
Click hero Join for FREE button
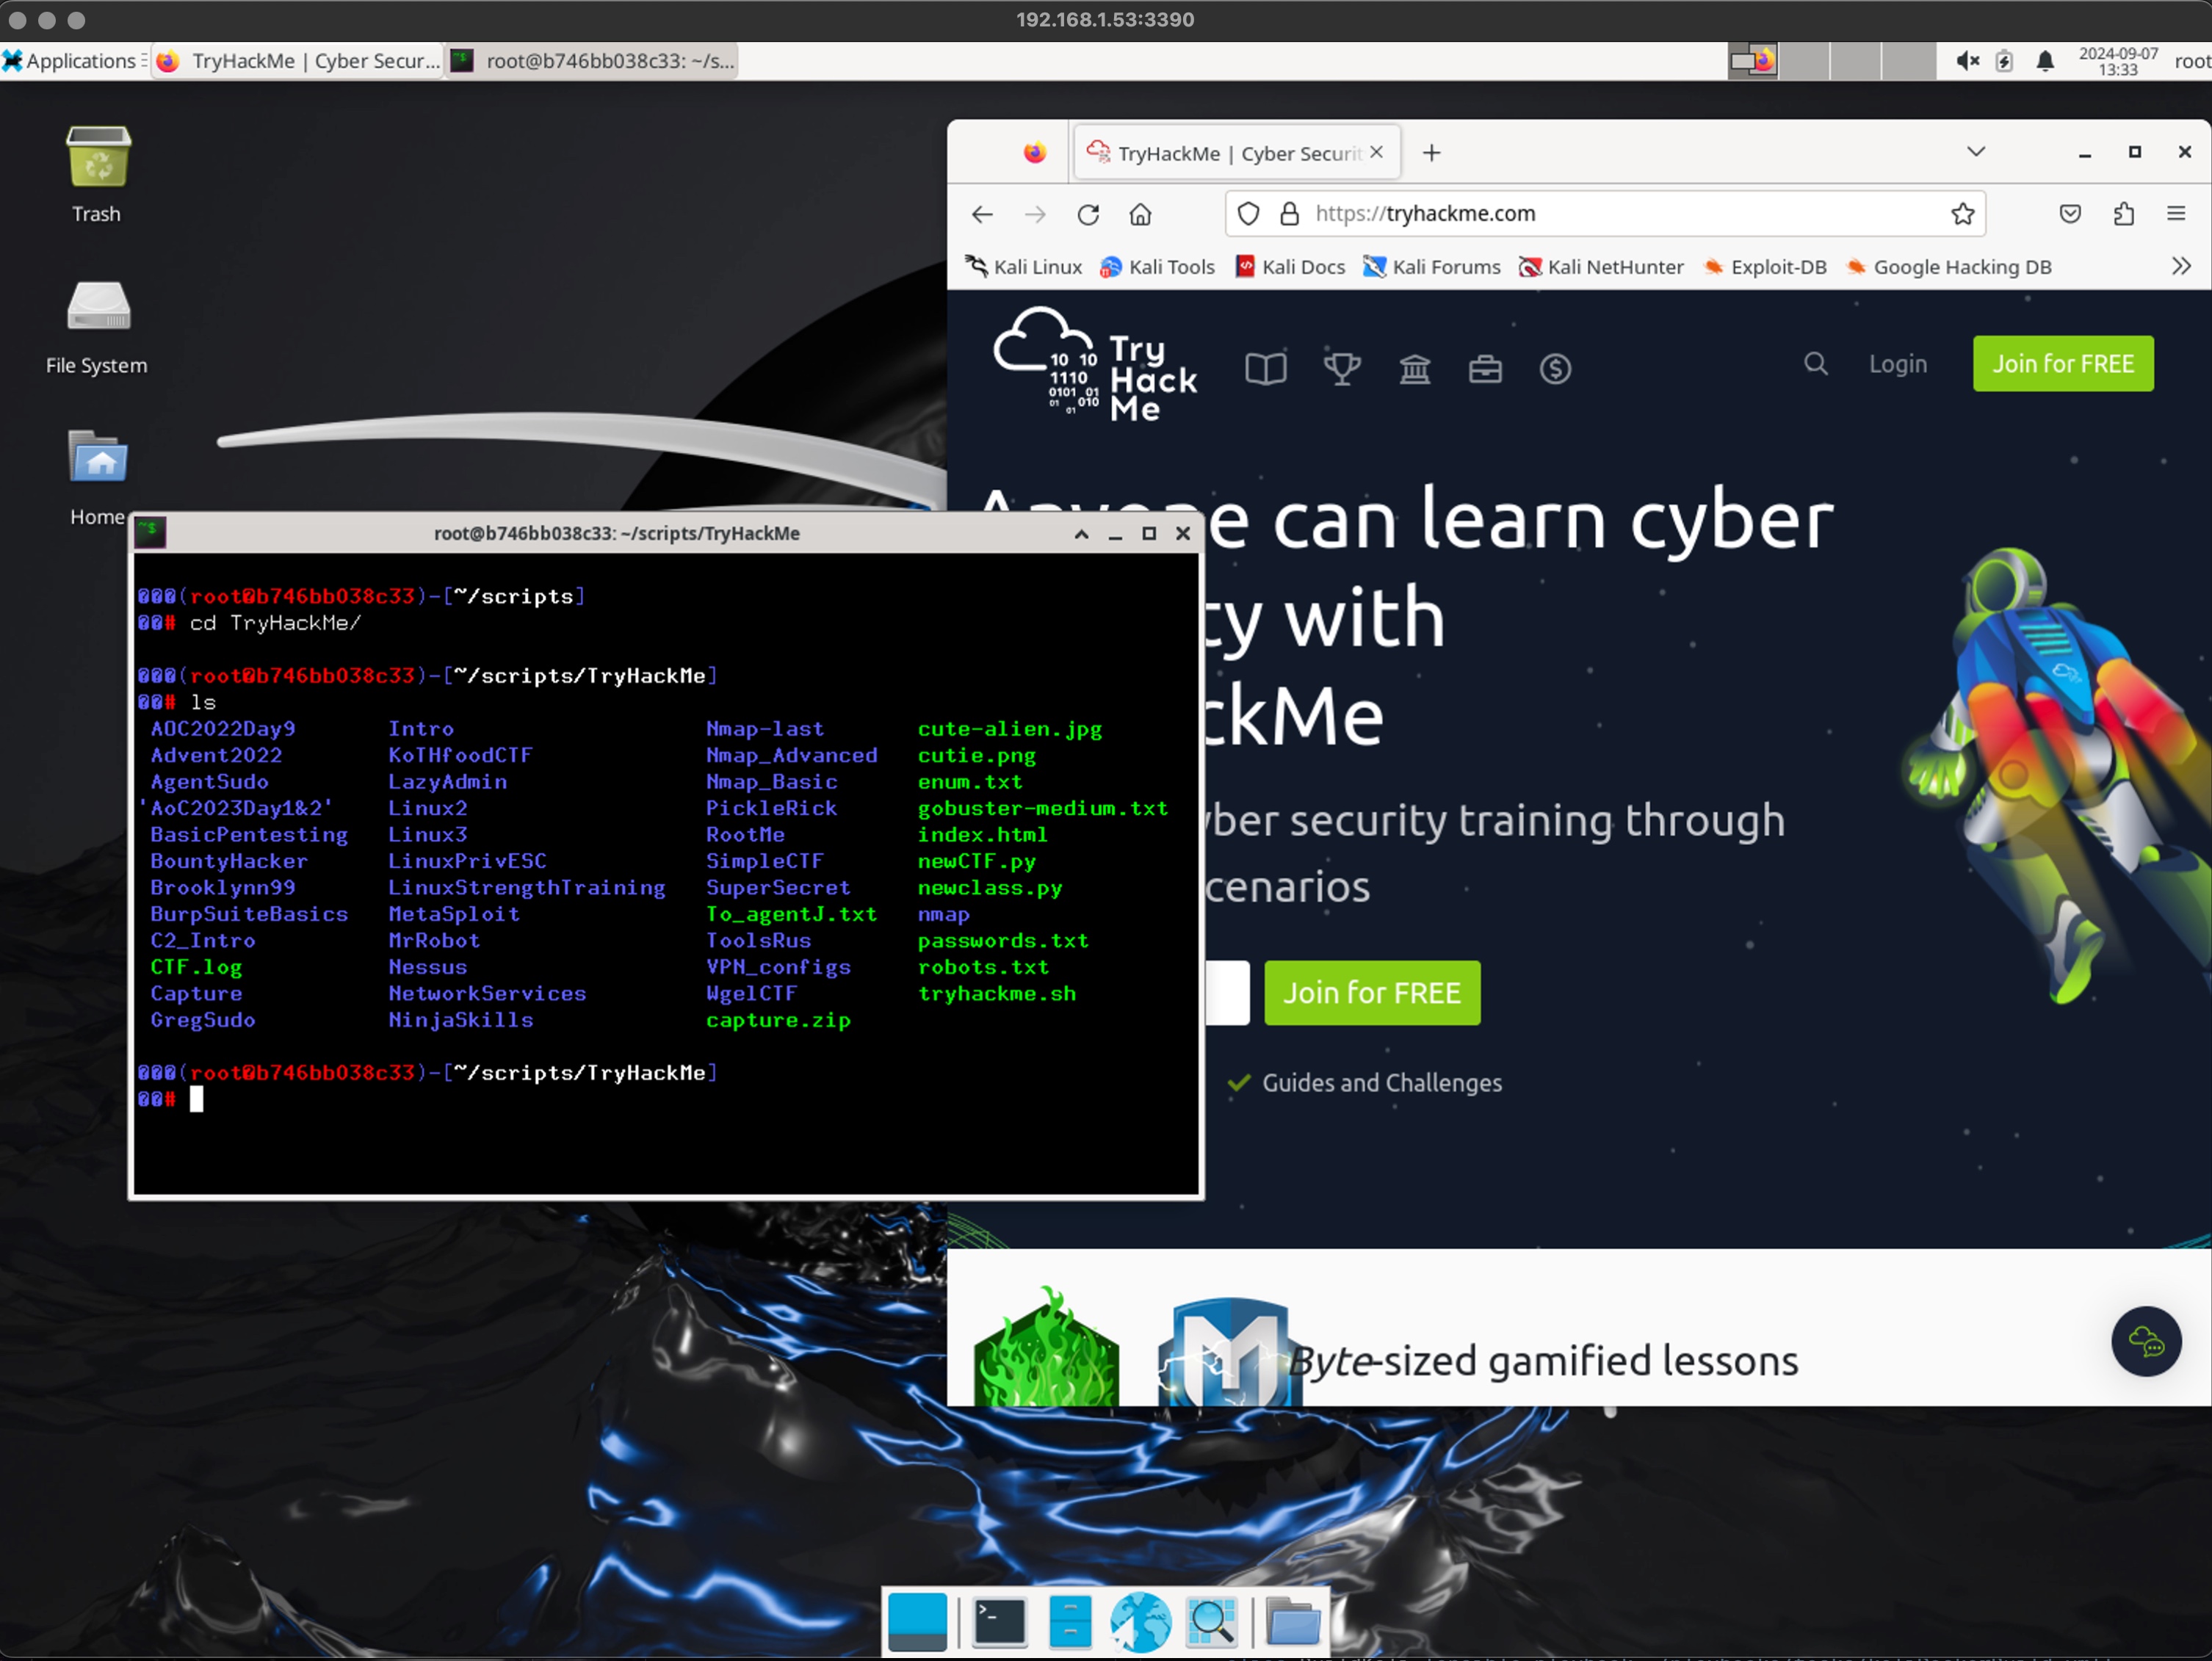pyautogui.click(x=1372, y=993)
